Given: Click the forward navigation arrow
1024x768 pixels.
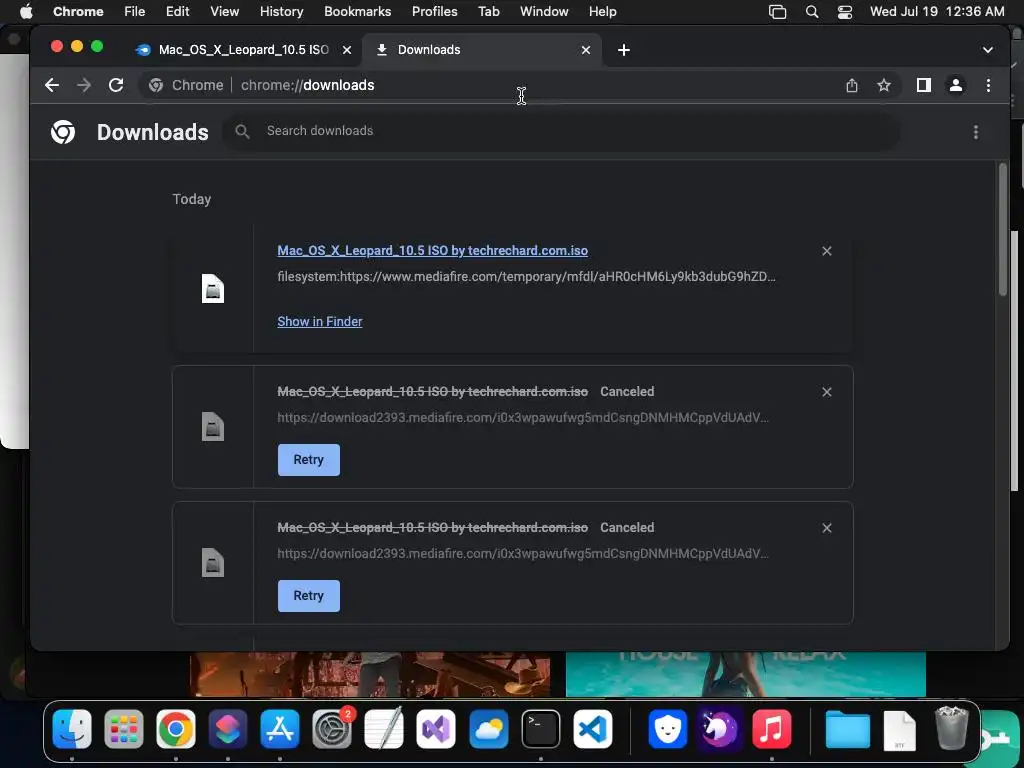Looking at the screenshot, I should coord(84,85).
